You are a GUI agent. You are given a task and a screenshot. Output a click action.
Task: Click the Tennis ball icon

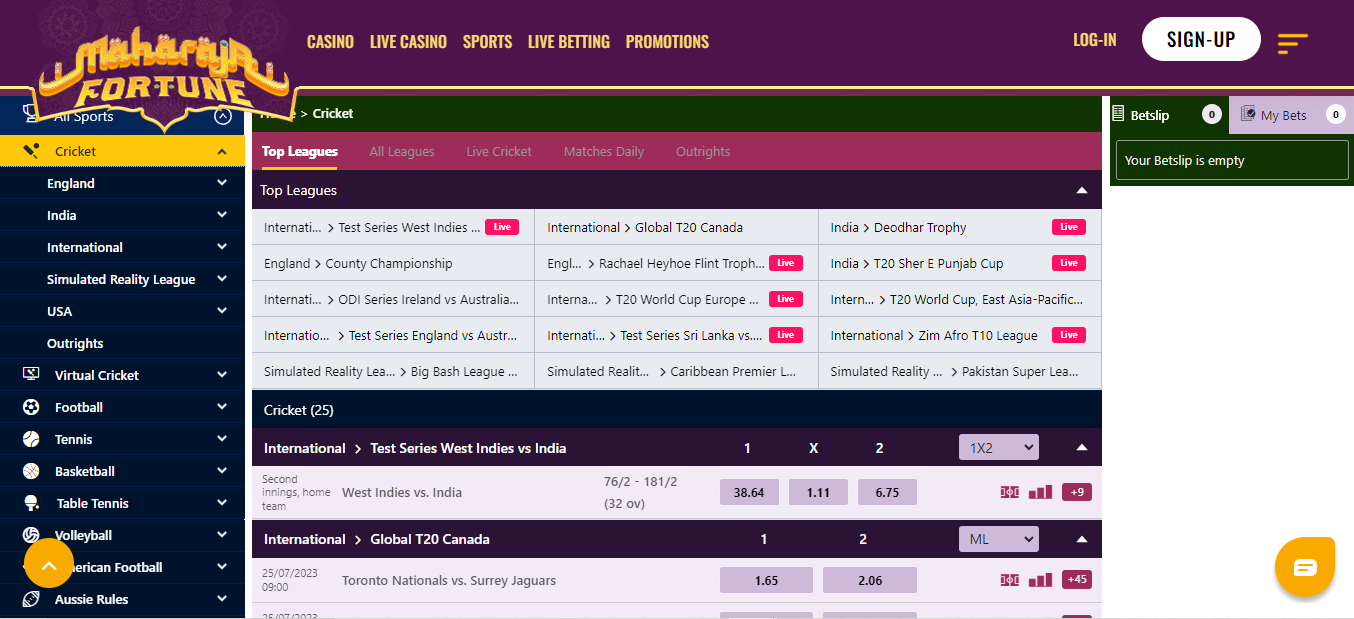pyautogui.click(x=31, y=439)
